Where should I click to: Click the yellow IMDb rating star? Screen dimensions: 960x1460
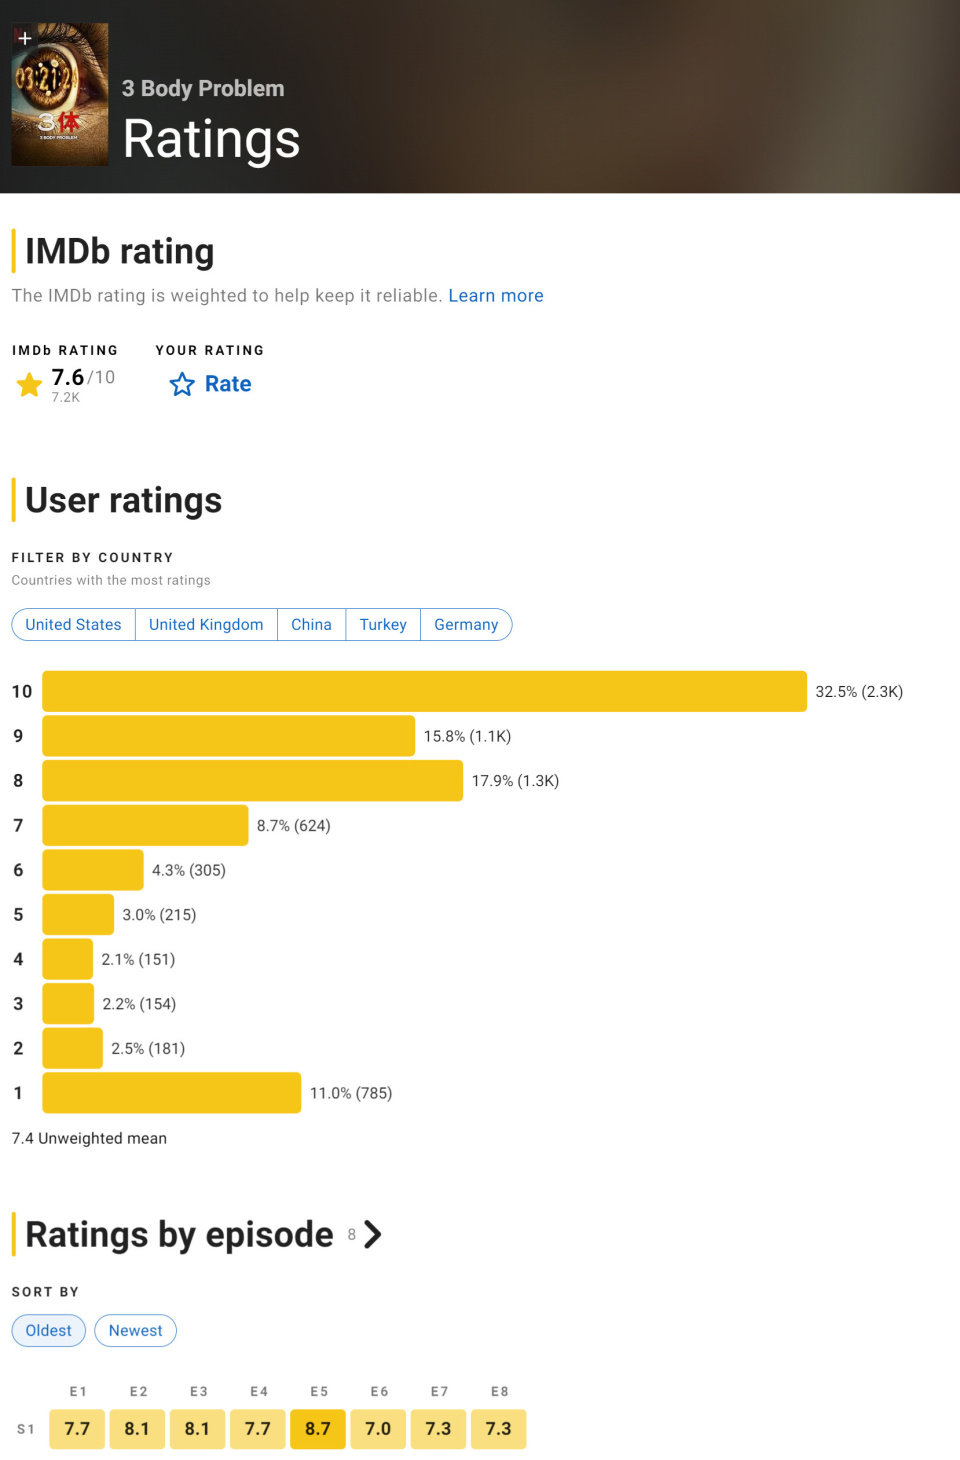(30, 384)
